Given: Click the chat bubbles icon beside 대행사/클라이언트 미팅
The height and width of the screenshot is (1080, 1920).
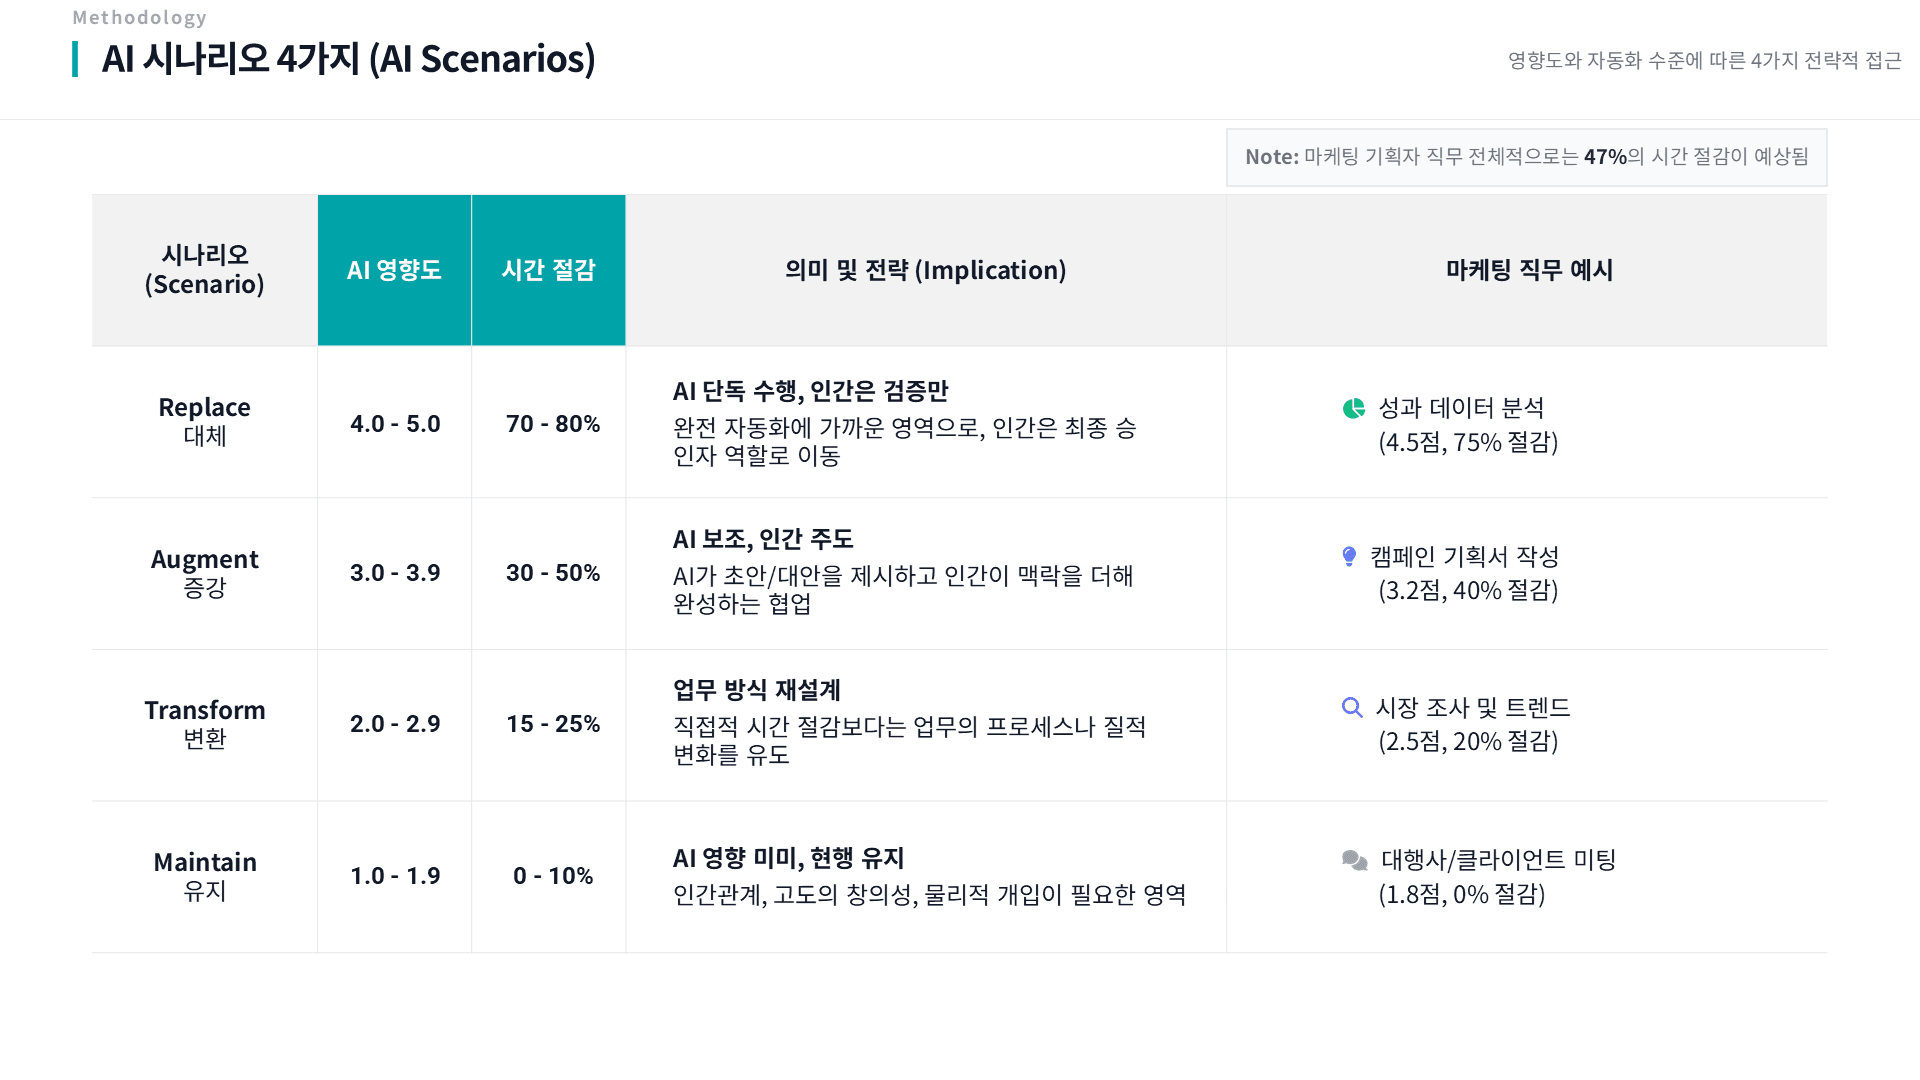Looking at the screenshot, I should point(1354,860).
